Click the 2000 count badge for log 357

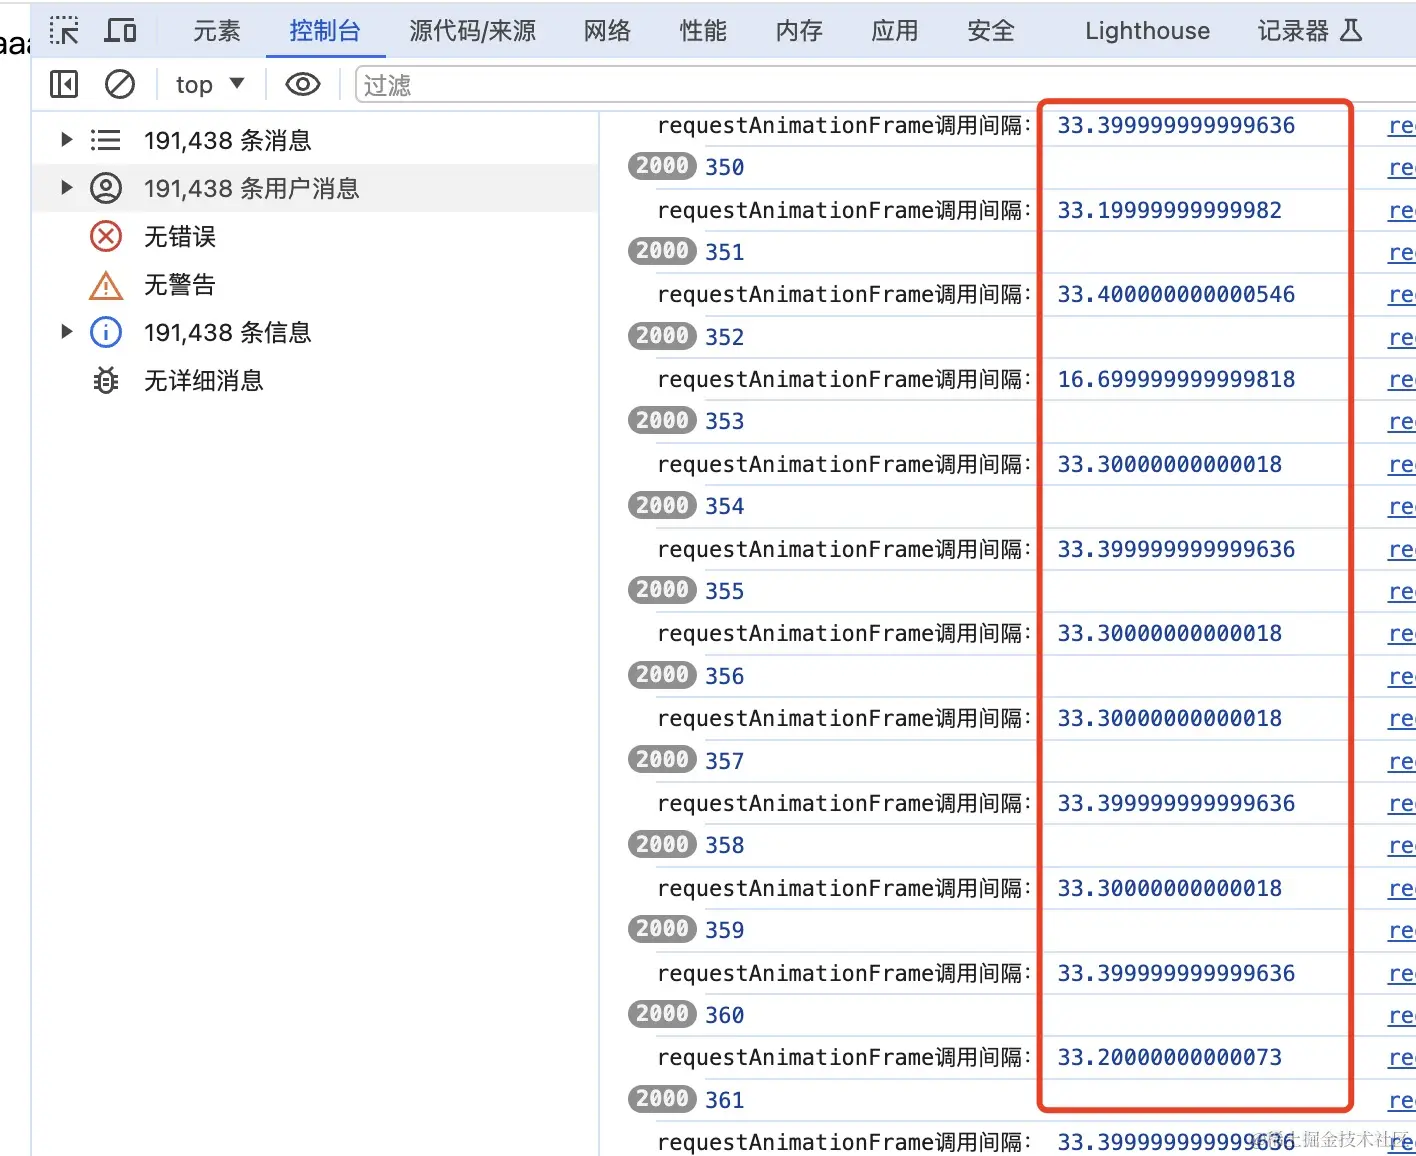[x=662, y=760]
